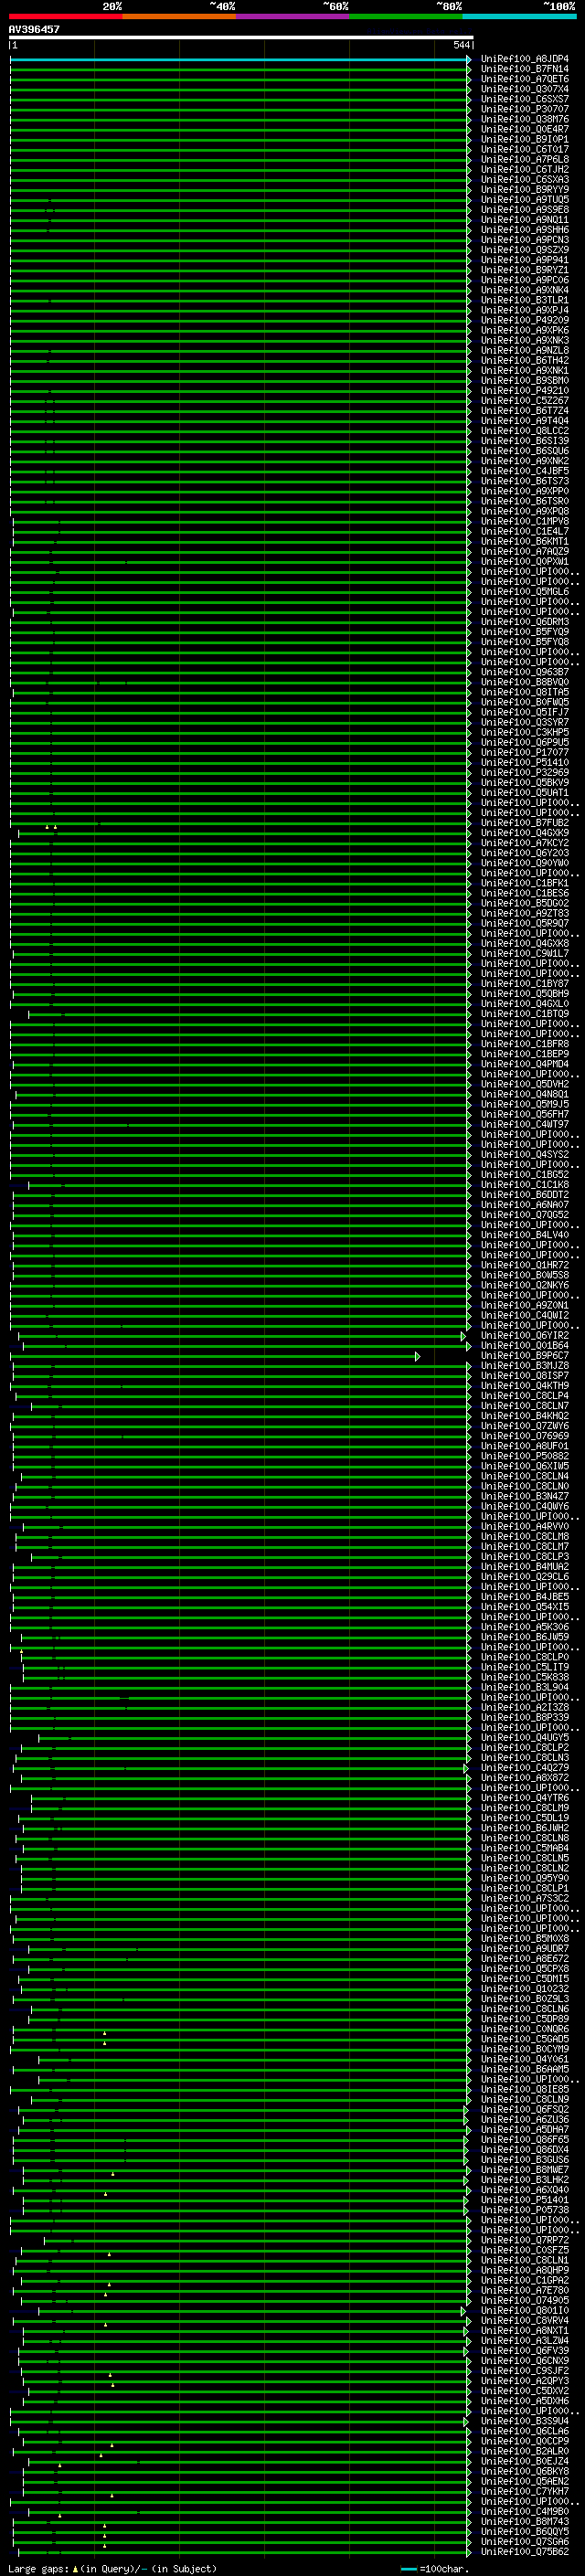Choose the label UniRef100_P50882
The height and width of the screenshot is (2576, 585).
point(525,1456)
